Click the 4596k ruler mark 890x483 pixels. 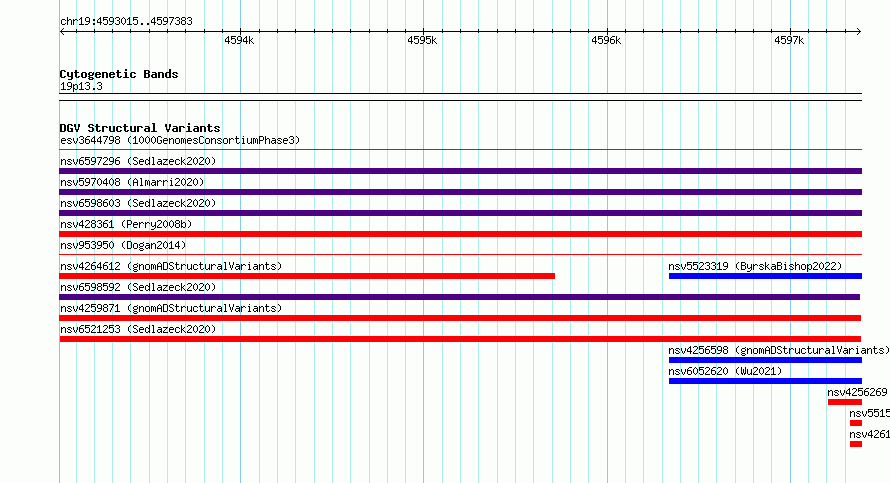pos(606,40)
